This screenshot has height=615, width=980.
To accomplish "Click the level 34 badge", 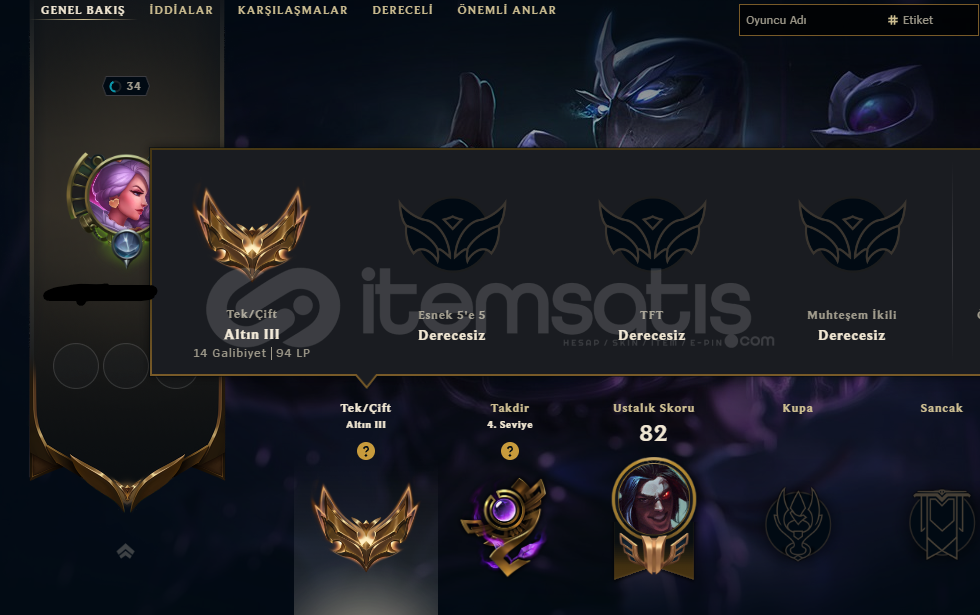I will coord(126,86).
